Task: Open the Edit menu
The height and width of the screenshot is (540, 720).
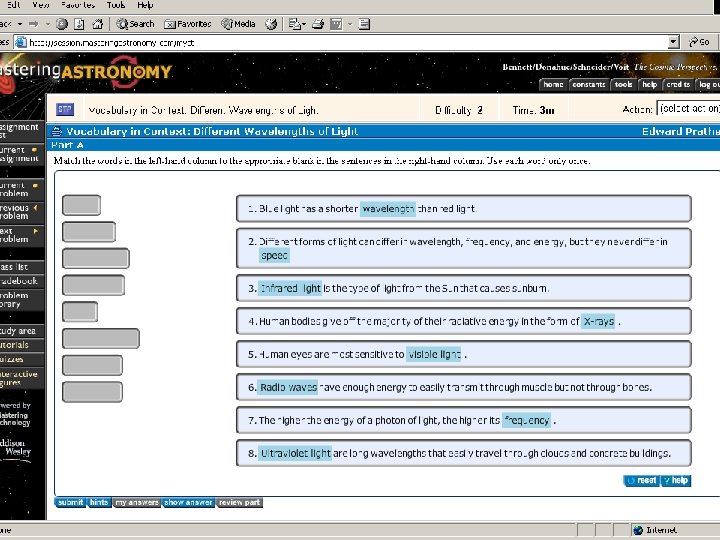Action: (14, 5)
